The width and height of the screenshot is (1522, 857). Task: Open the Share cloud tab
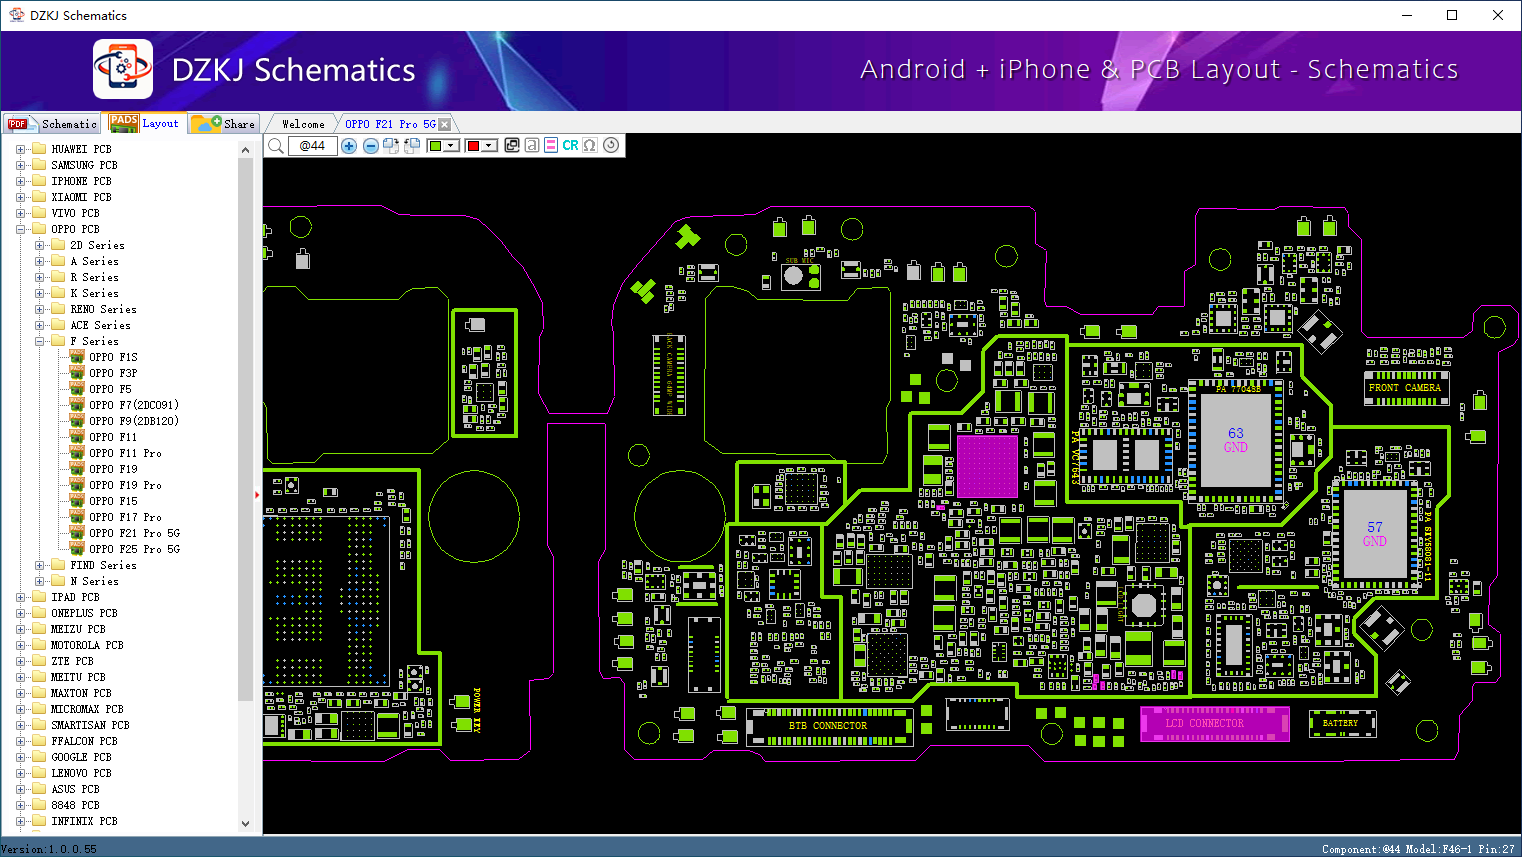point(225,124)
